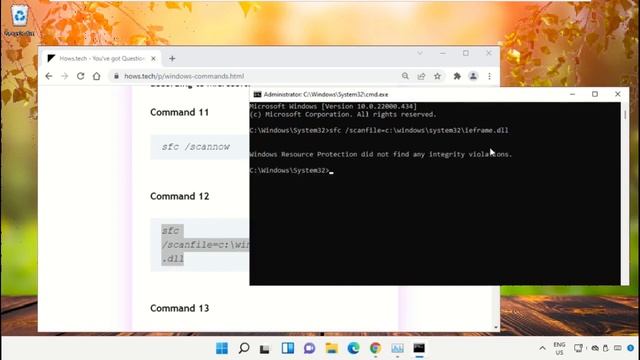The width and height of the screenshot is (640, 360).
Task: Expand Chrome tab search chevron
Action: coord(420,53)
